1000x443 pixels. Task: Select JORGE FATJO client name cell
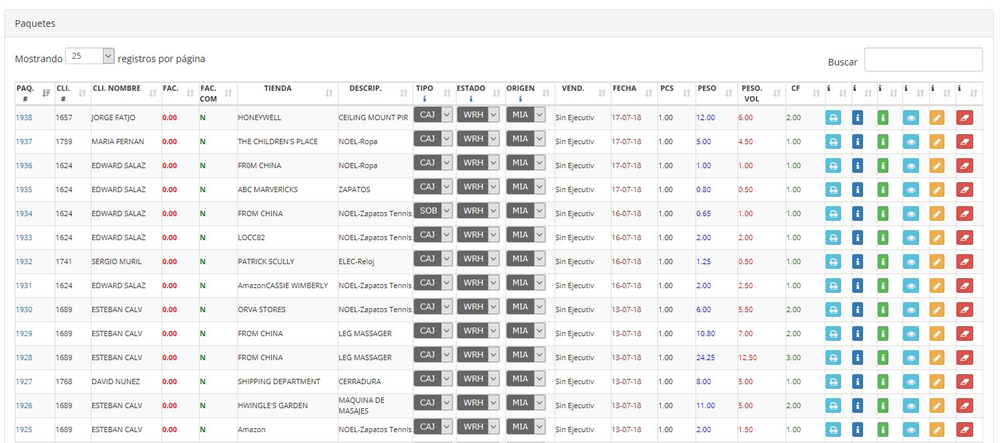(126, 118)
